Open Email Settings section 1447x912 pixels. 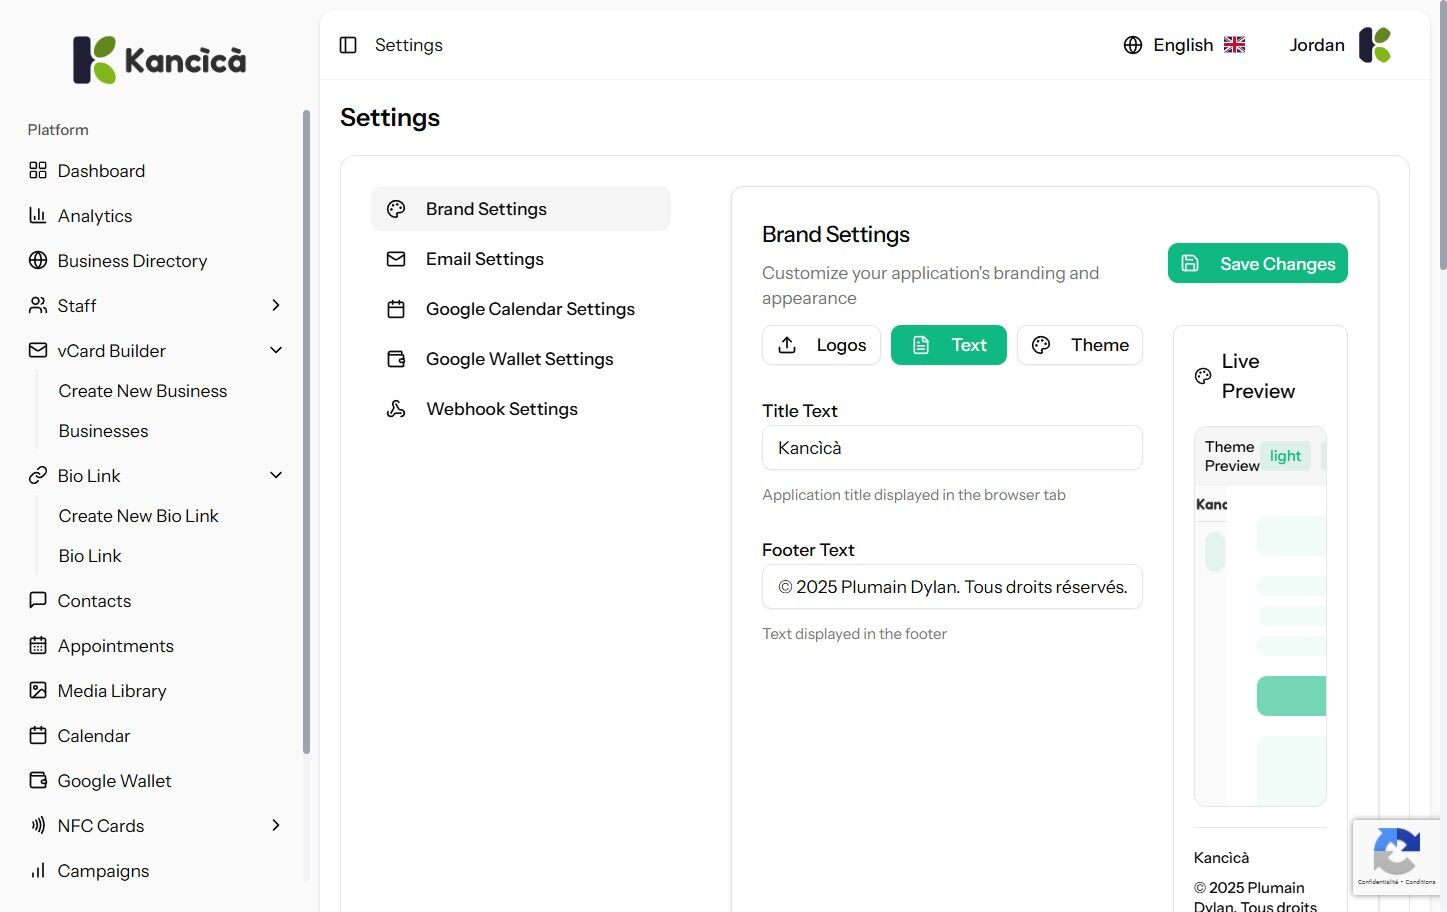click(484, 259)
